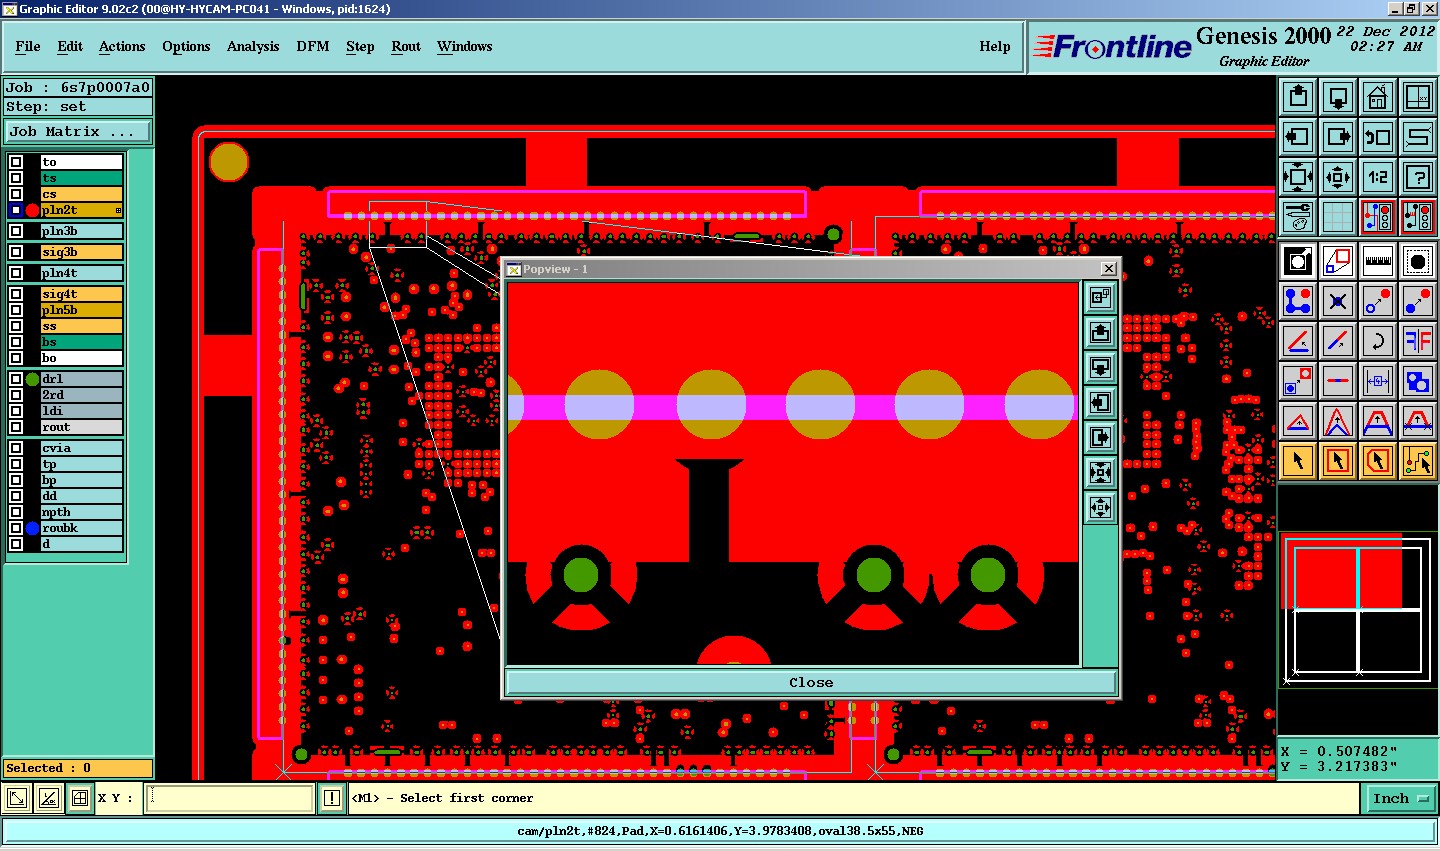Viewport: 1440px width, 851px height.
Task: Toggle the 'pln3b' layer checkbox
Action: pyautogui.click(x=16, y=231)
